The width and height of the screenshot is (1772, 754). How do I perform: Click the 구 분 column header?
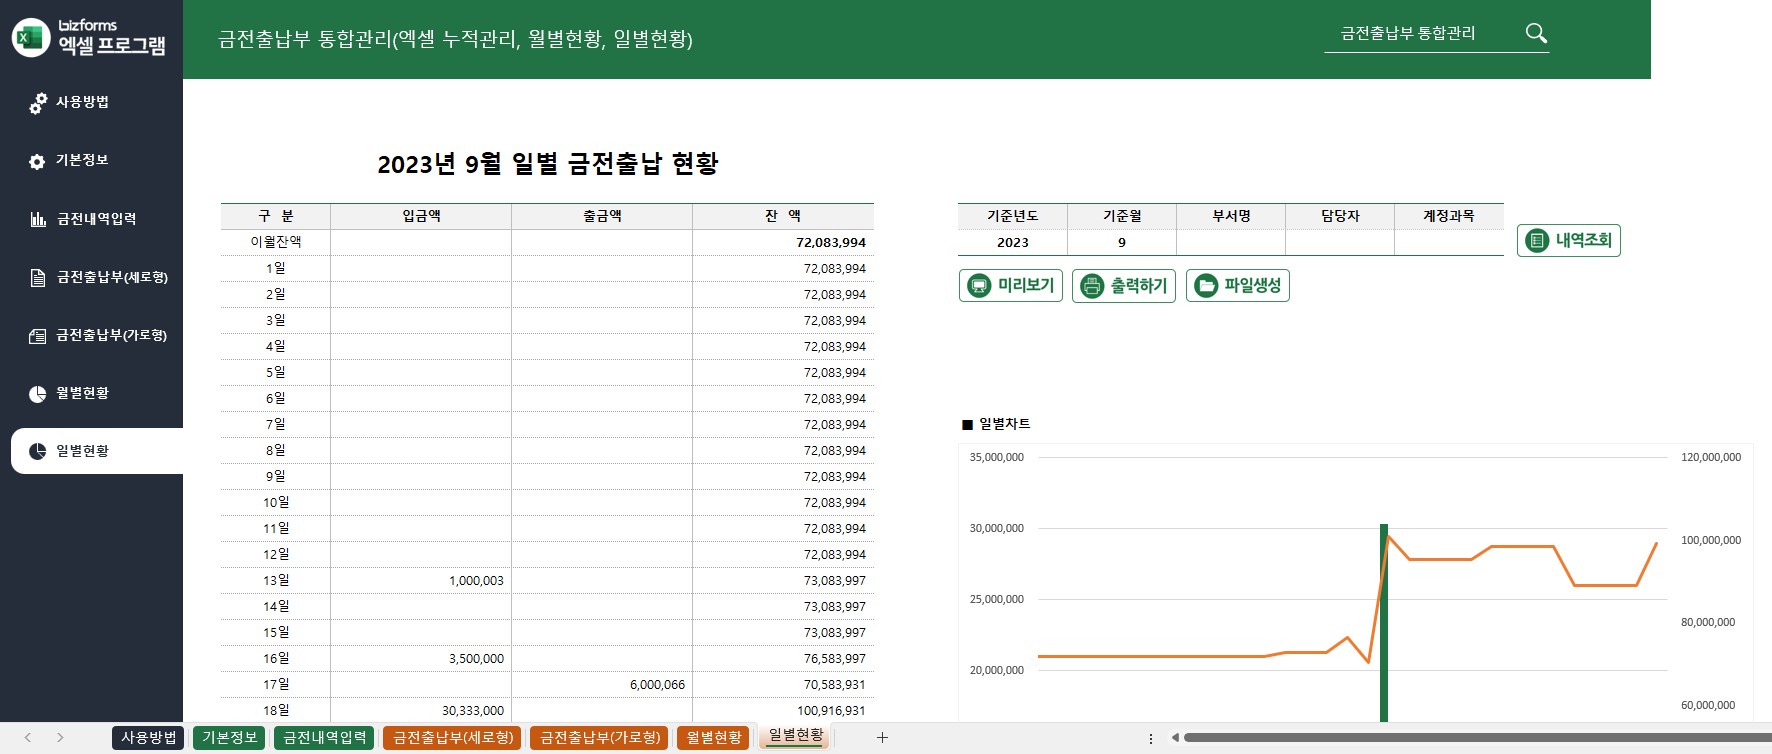click(276, 216)
